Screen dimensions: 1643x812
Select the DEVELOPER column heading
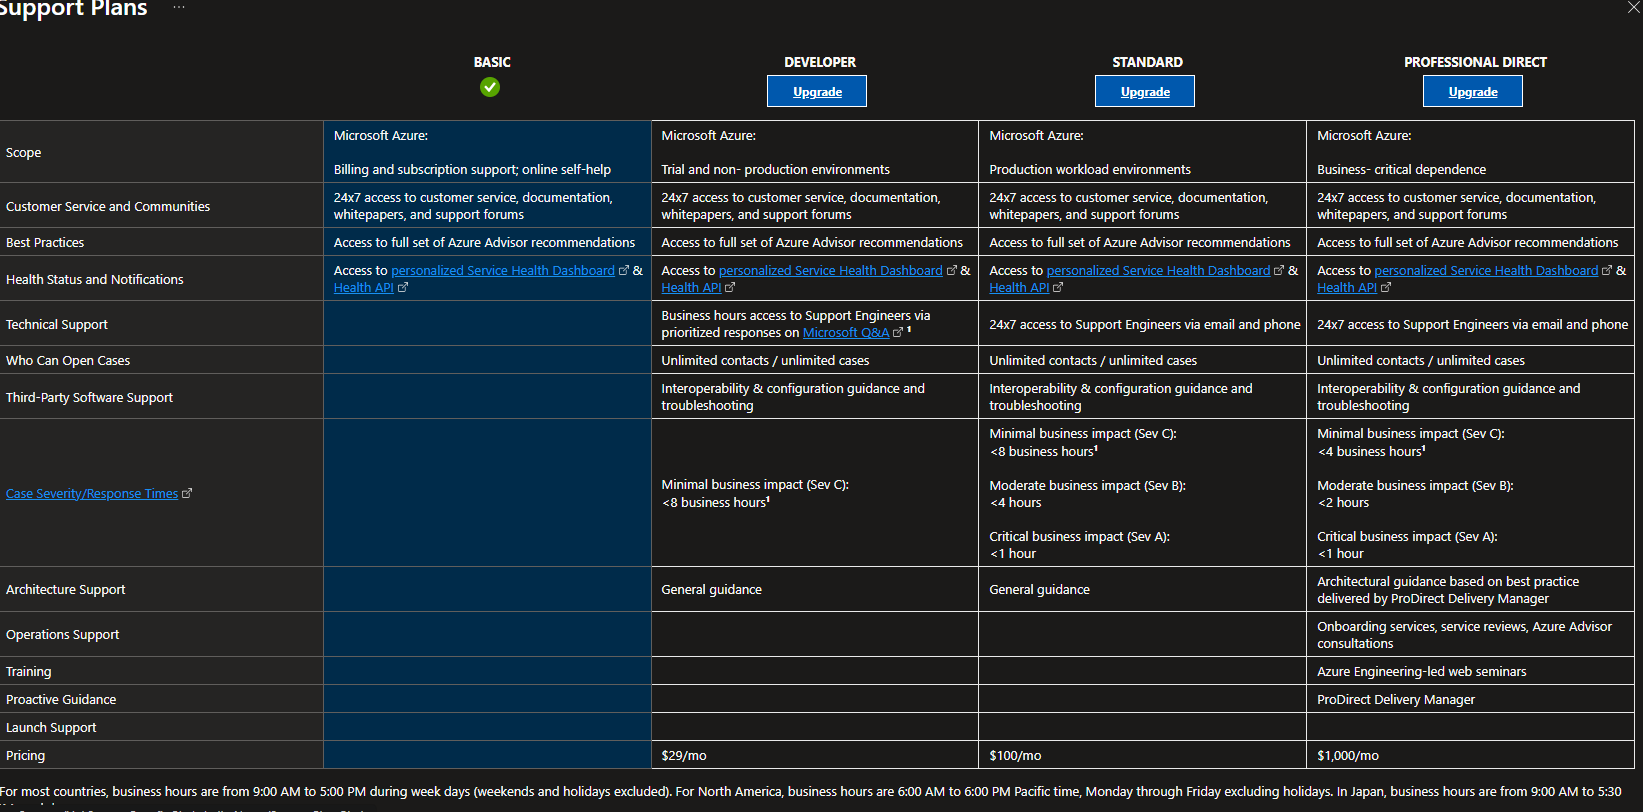820,62
